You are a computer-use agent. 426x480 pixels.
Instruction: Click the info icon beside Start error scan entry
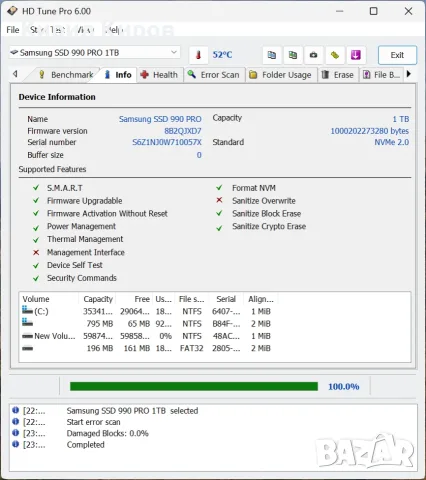pos(15,421)
